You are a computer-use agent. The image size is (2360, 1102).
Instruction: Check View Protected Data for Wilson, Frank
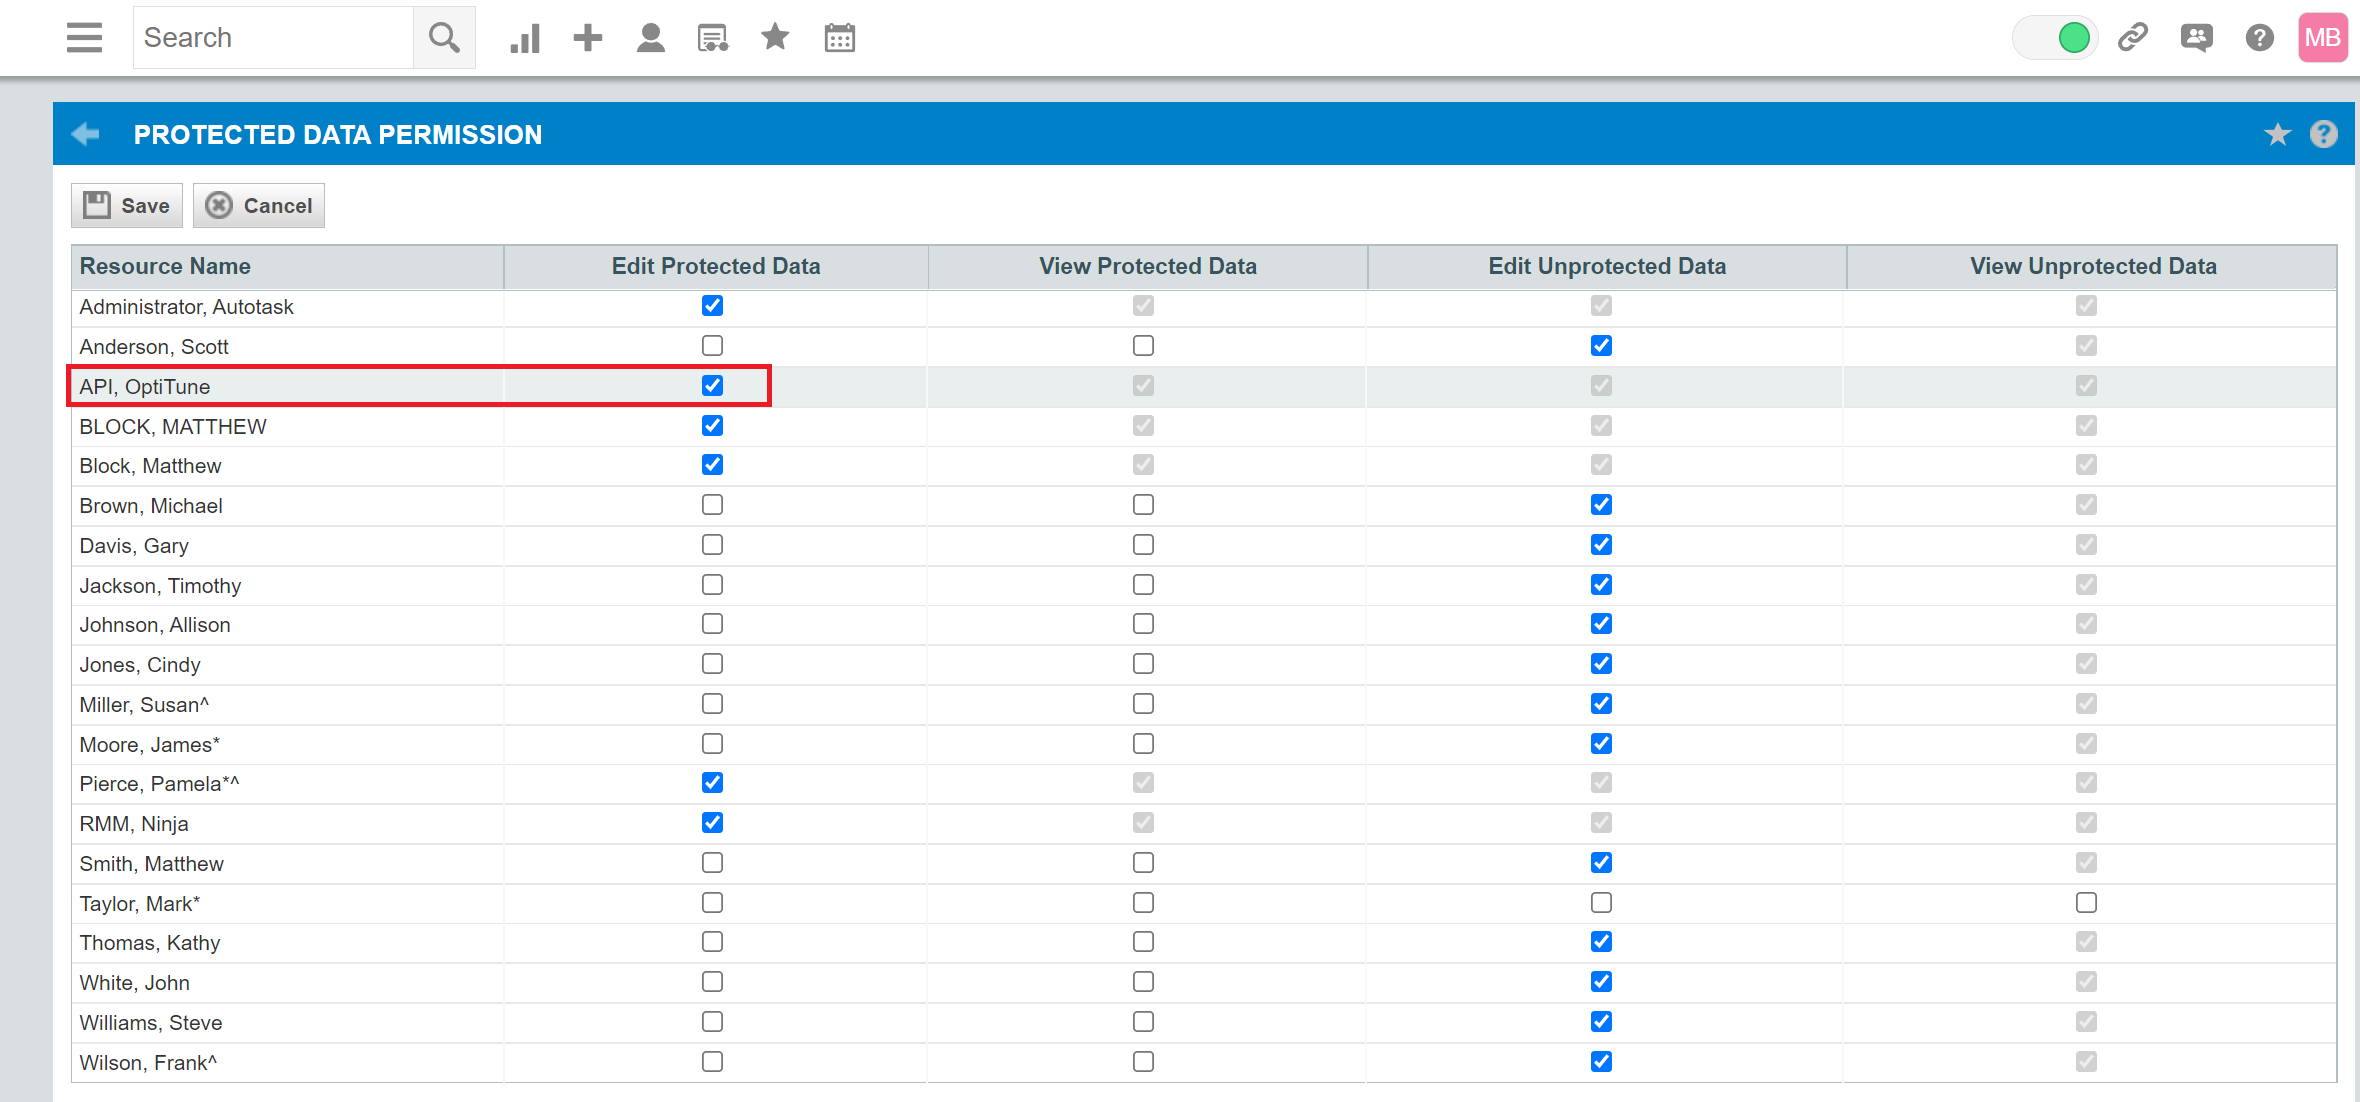1143,1062
